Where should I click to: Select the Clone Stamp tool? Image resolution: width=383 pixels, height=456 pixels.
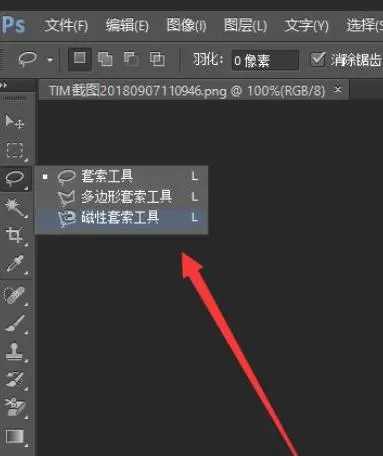click(15, 351)
